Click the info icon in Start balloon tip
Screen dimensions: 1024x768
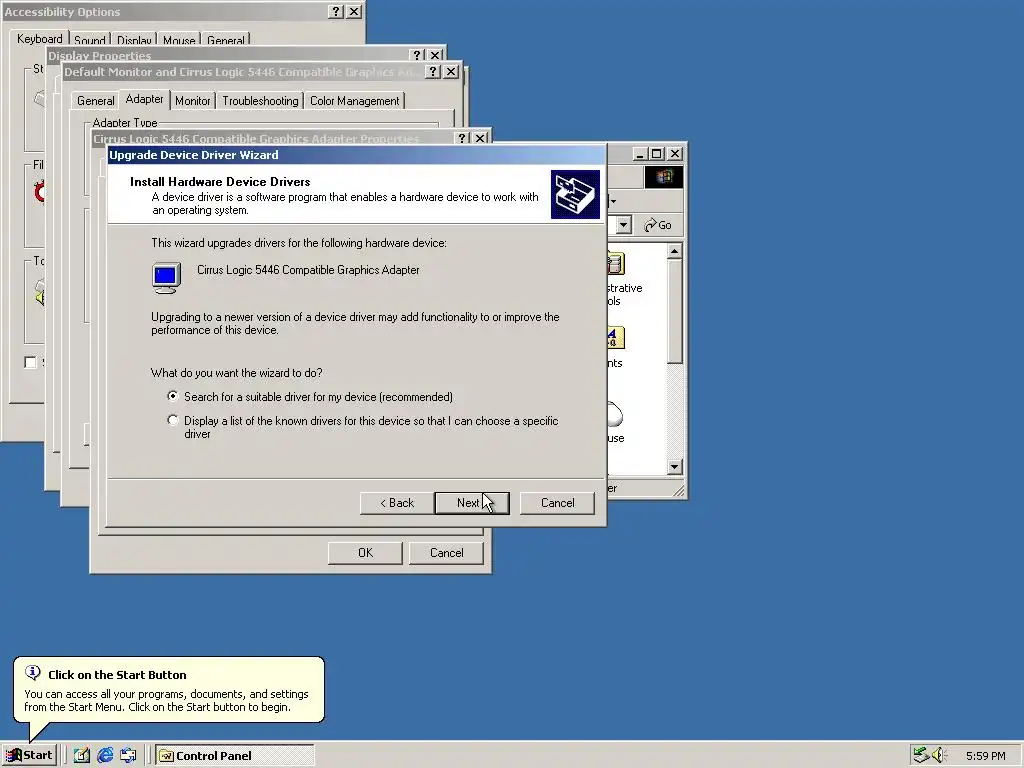32,672
